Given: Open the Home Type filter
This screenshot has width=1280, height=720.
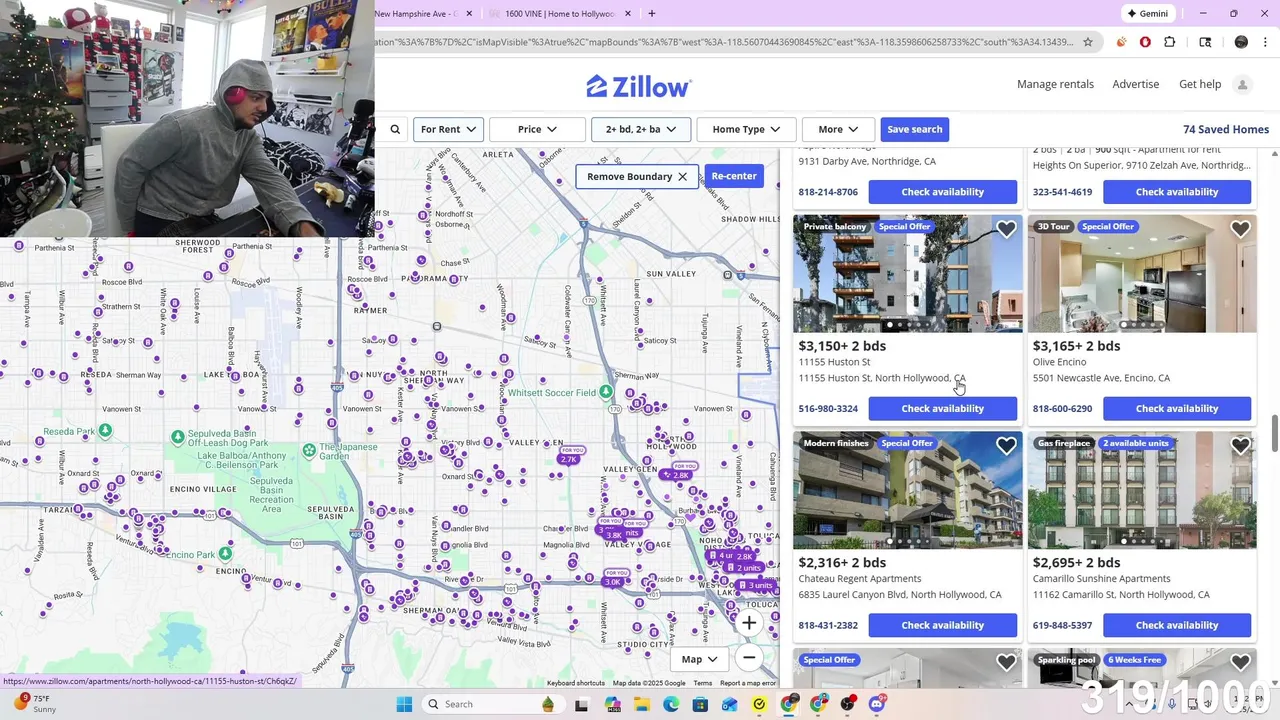Looking at the screenshot, I should (746, 129).
